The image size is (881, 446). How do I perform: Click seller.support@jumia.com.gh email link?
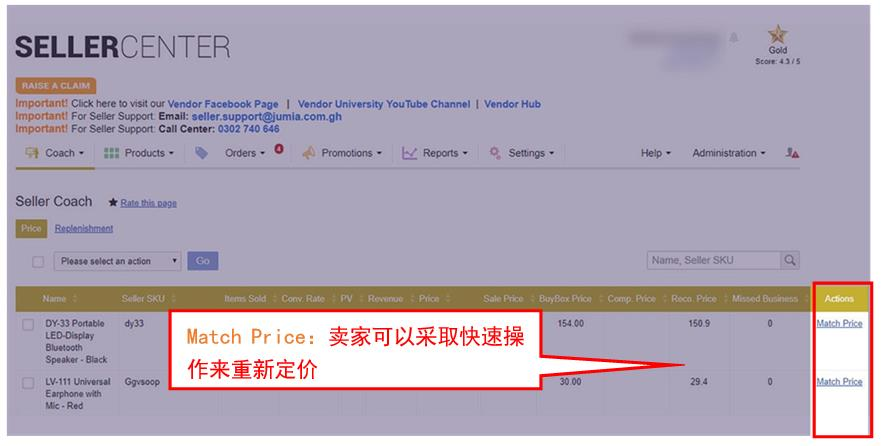pyautogui.click(x=266, y=117)
